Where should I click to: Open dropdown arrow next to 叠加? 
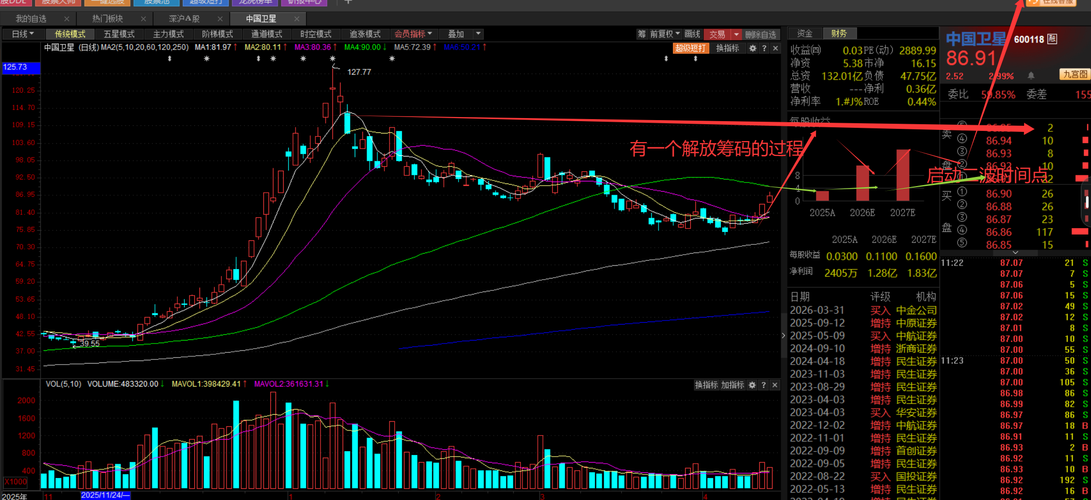(x=478, y=33)
